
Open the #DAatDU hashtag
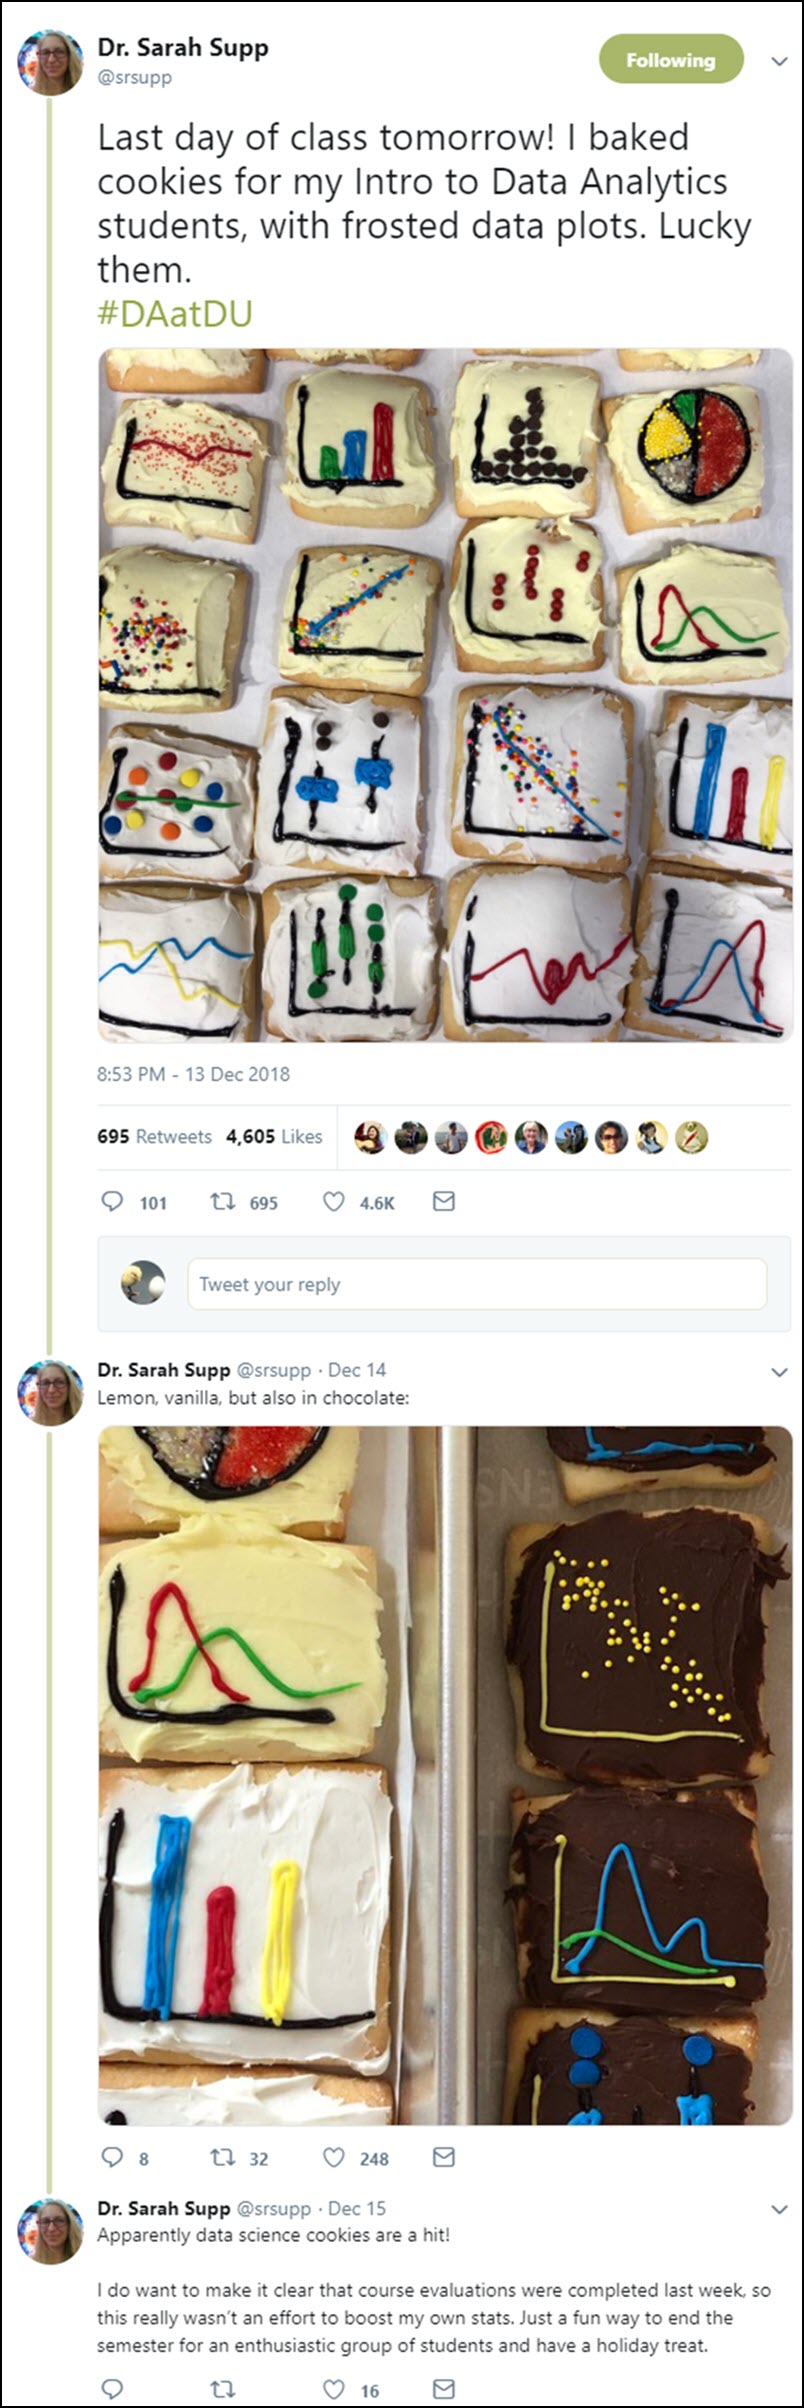point(175,312)
